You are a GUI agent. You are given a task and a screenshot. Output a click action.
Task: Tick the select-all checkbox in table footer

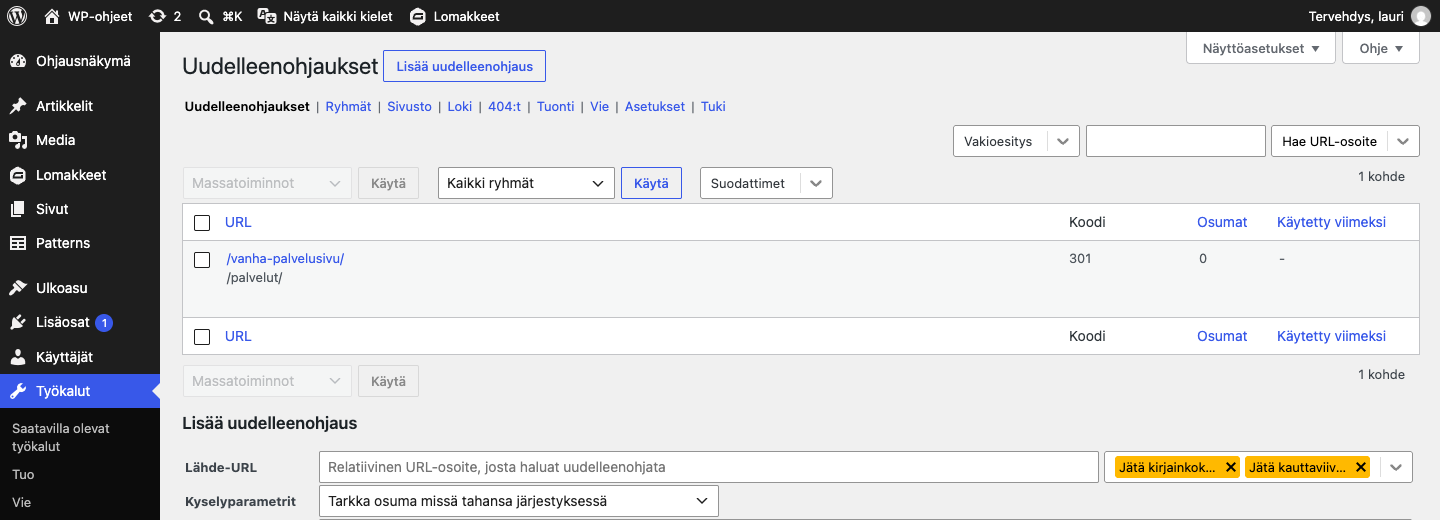pyautogui.click(x=202, y=337)
